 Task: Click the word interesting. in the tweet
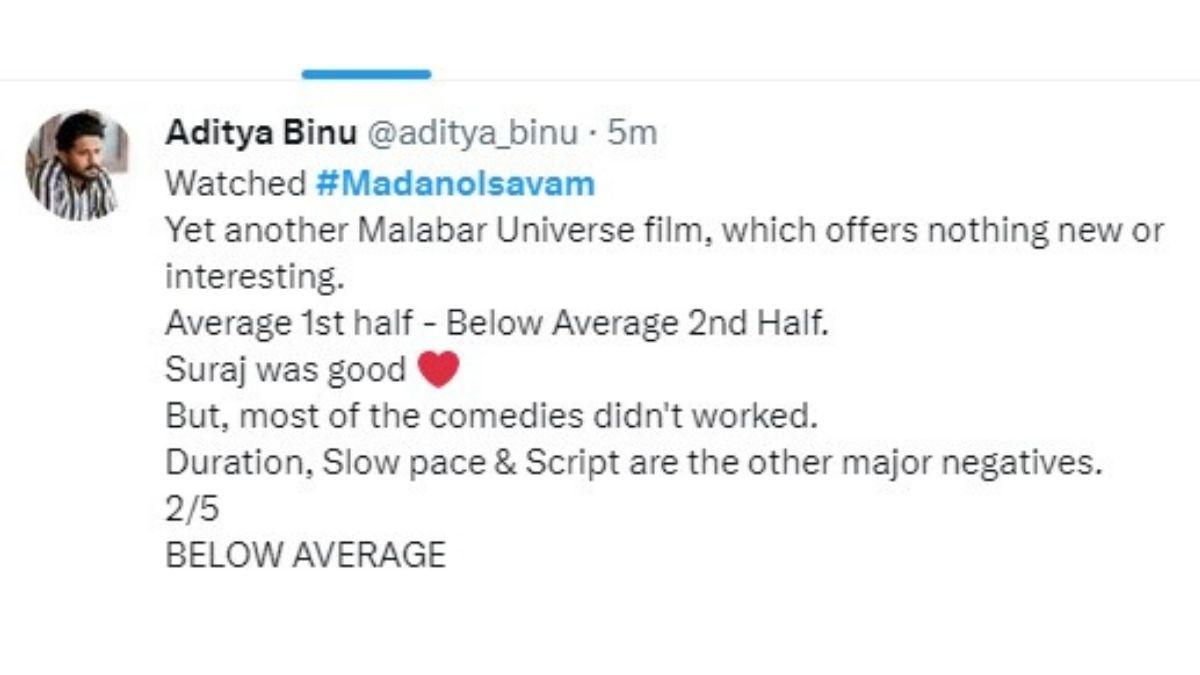(248, 277)
